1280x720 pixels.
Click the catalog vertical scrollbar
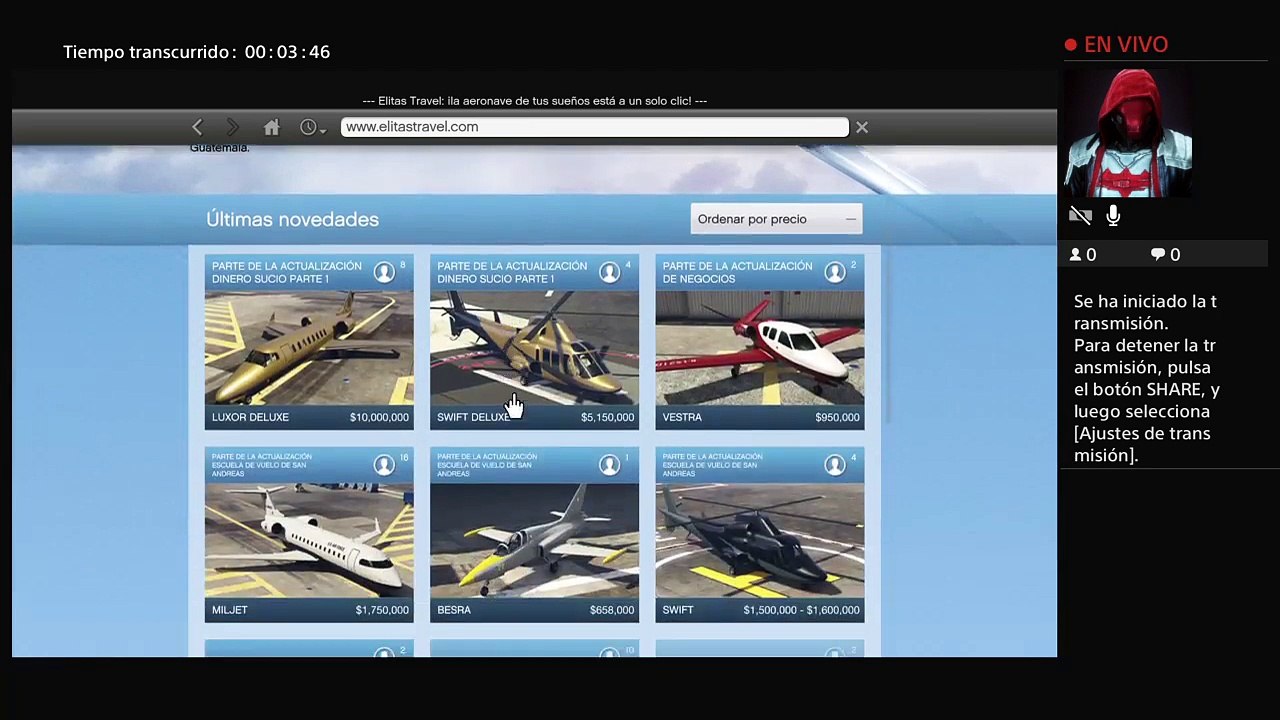point(886,335)
